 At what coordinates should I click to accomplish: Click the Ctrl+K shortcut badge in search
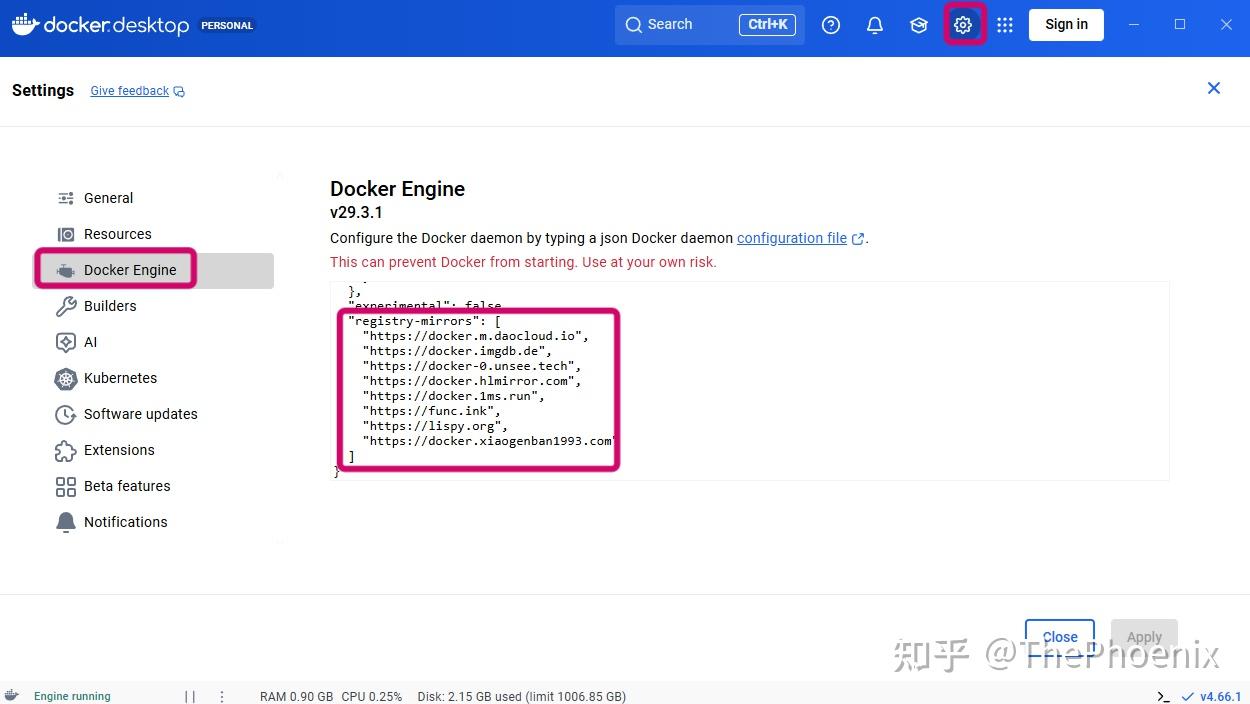pyautogui.click(x=767, y=25)
